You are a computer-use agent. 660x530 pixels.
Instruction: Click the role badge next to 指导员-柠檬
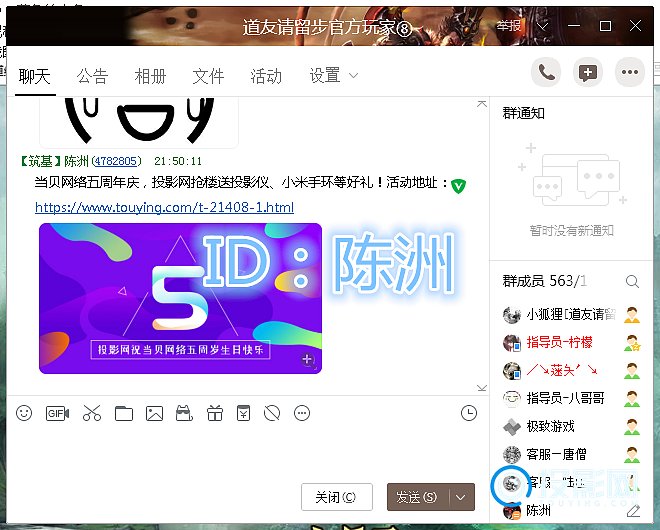pyautogui.click(x=632, y=343)
